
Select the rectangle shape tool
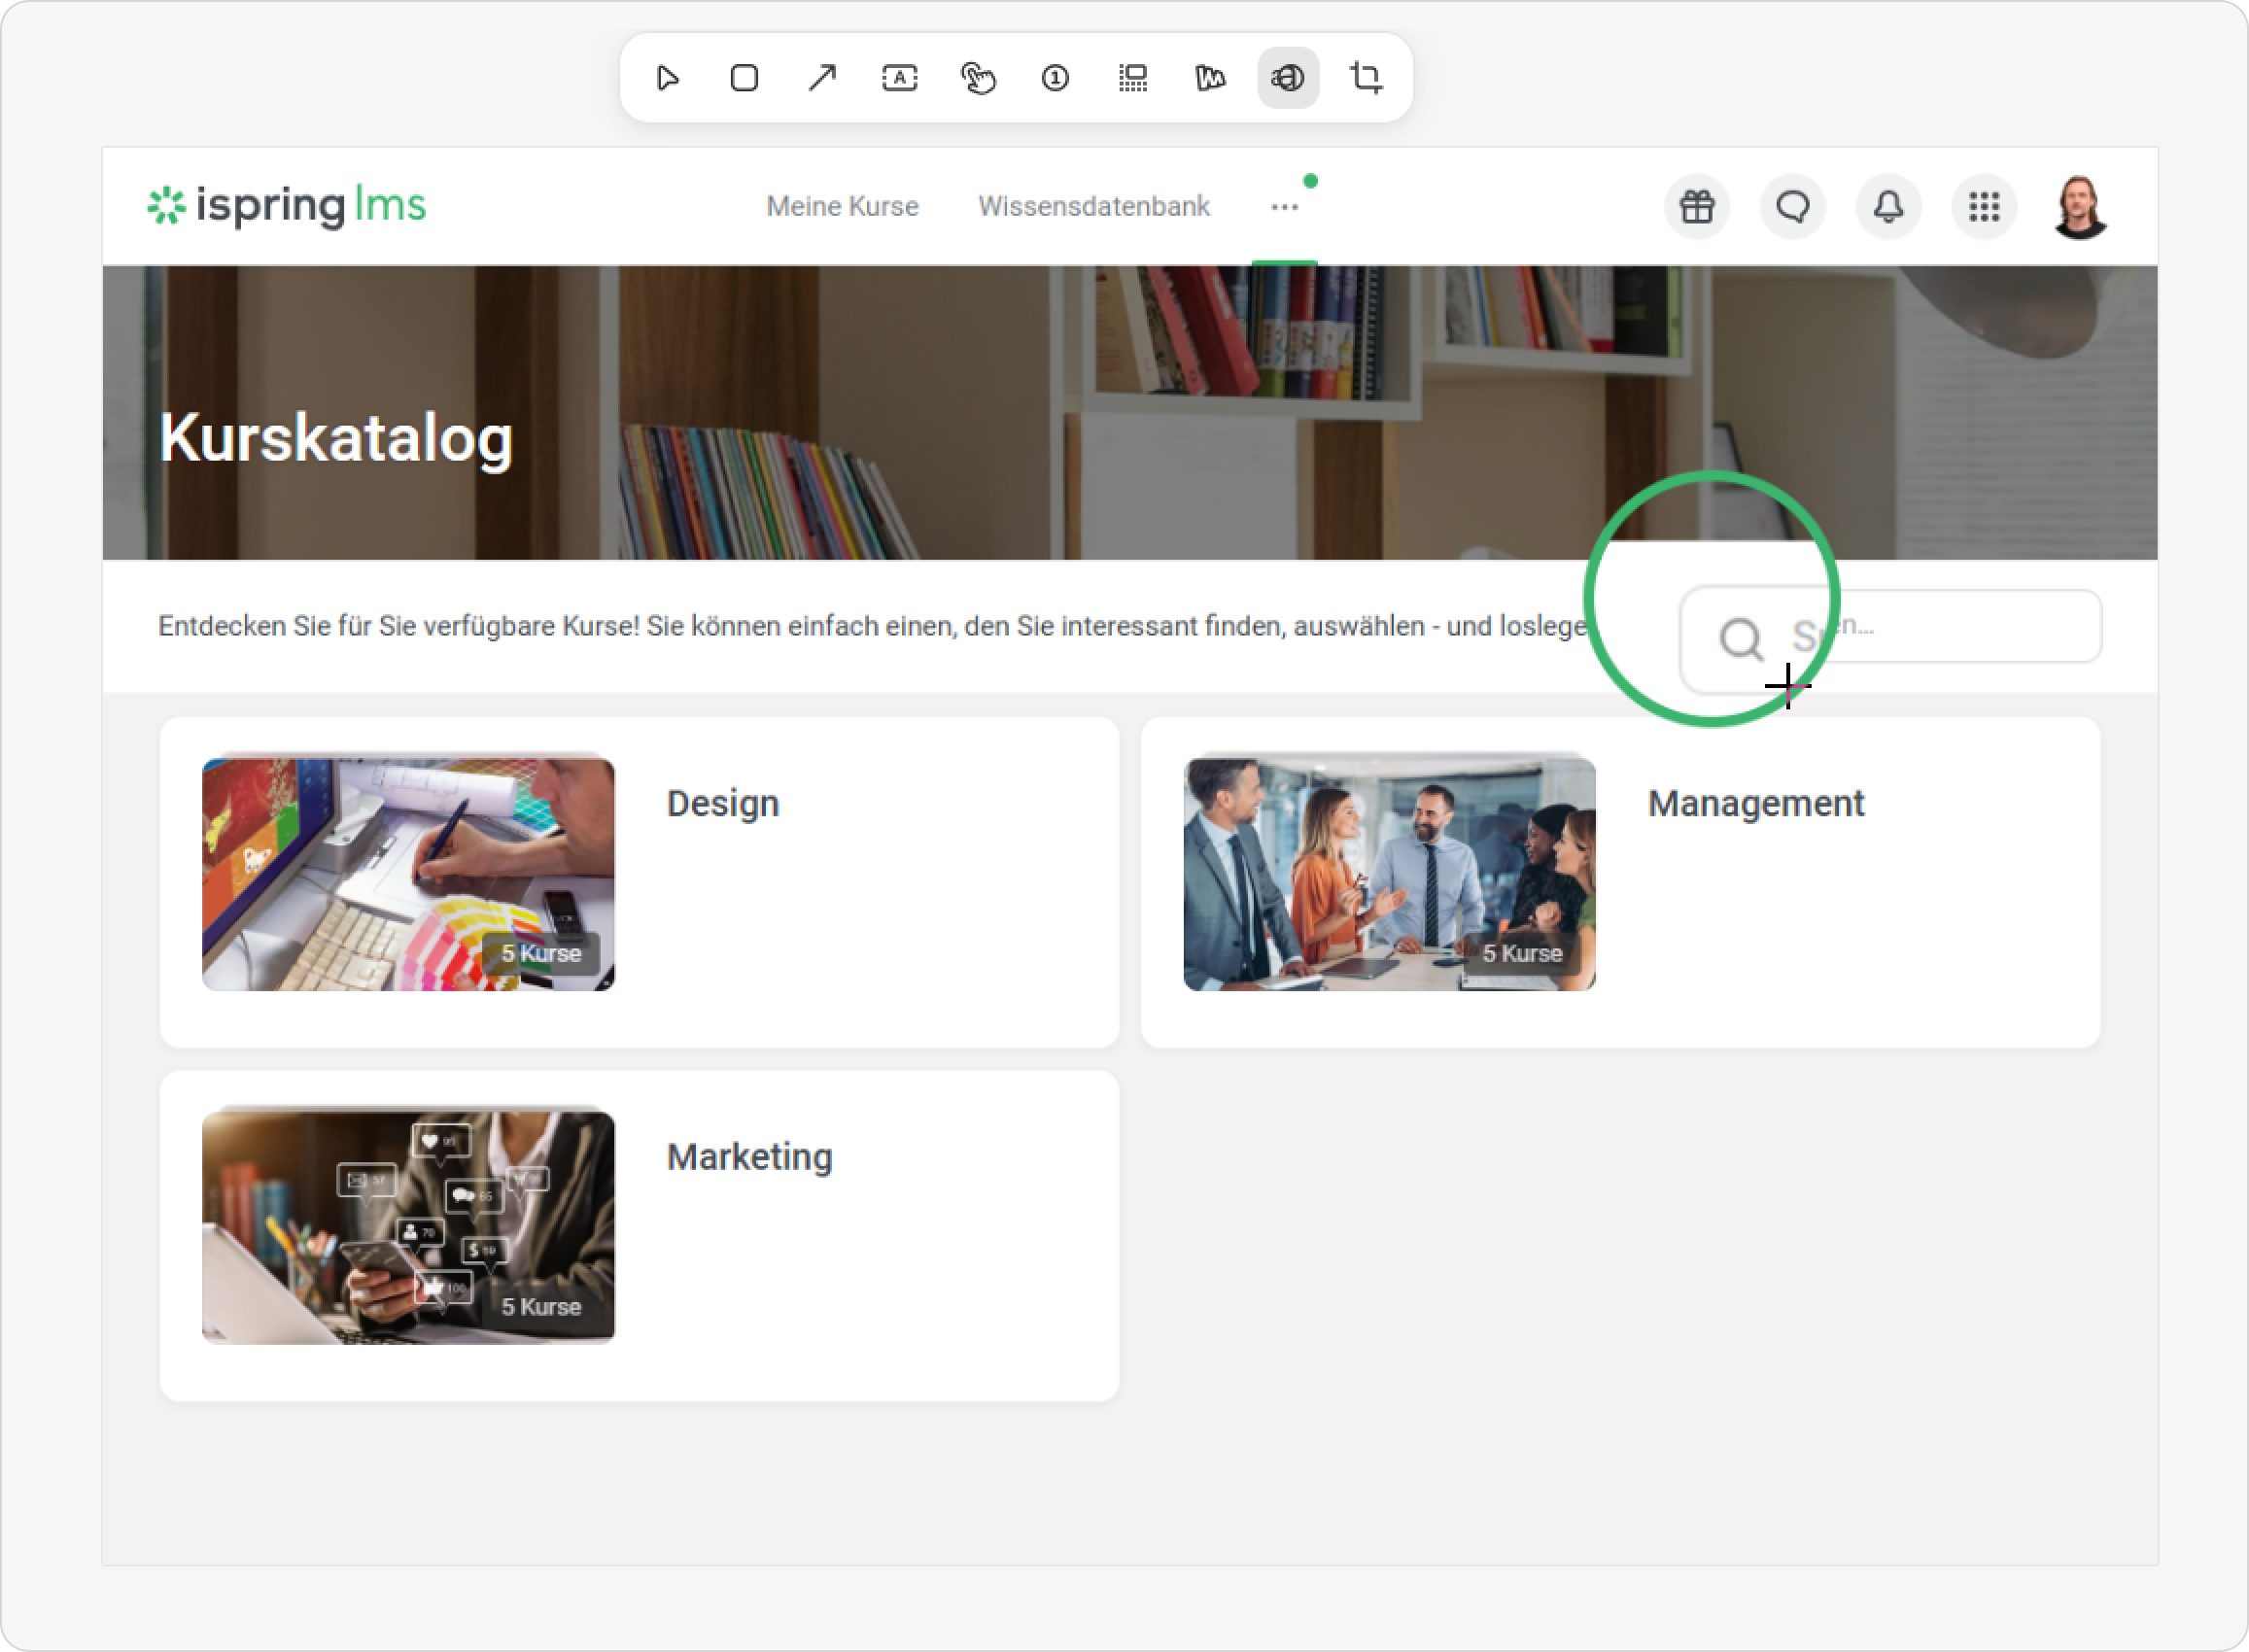point(744,78)
